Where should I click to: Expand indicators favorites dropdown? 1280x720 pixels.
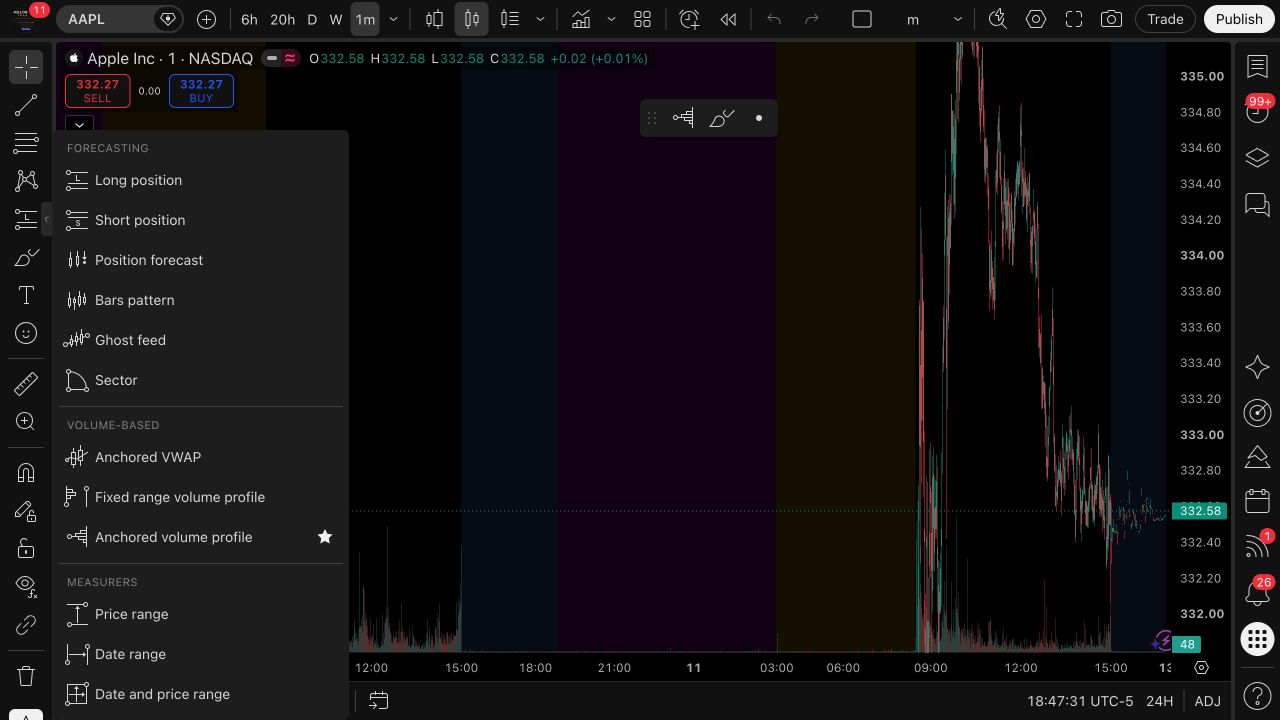point(611,19)
